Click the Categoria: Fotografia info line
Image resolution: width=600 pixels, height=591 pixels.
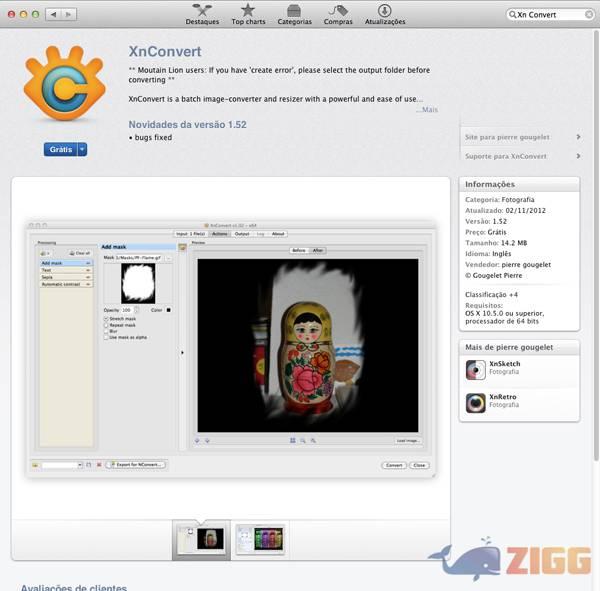(x=499, y=199)
